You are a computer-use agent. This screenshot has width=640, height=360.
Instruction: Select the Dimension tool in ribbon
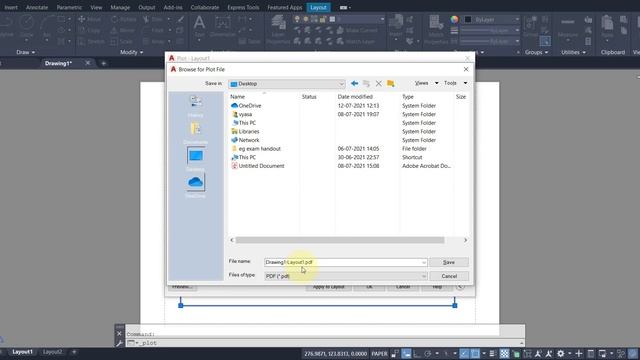(x=223, y=26)
